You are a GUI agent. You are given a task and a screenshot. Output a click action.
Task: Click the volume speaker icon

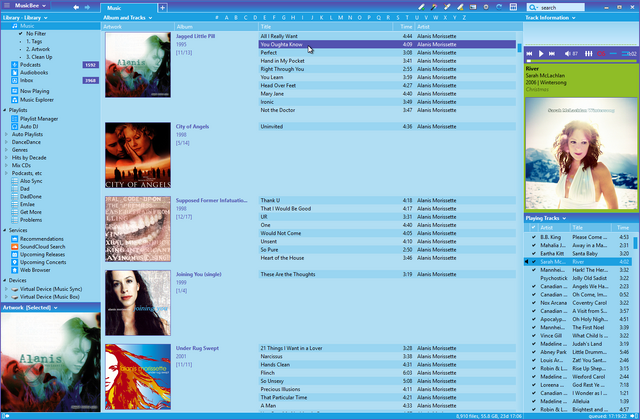[x=567, y=53]
